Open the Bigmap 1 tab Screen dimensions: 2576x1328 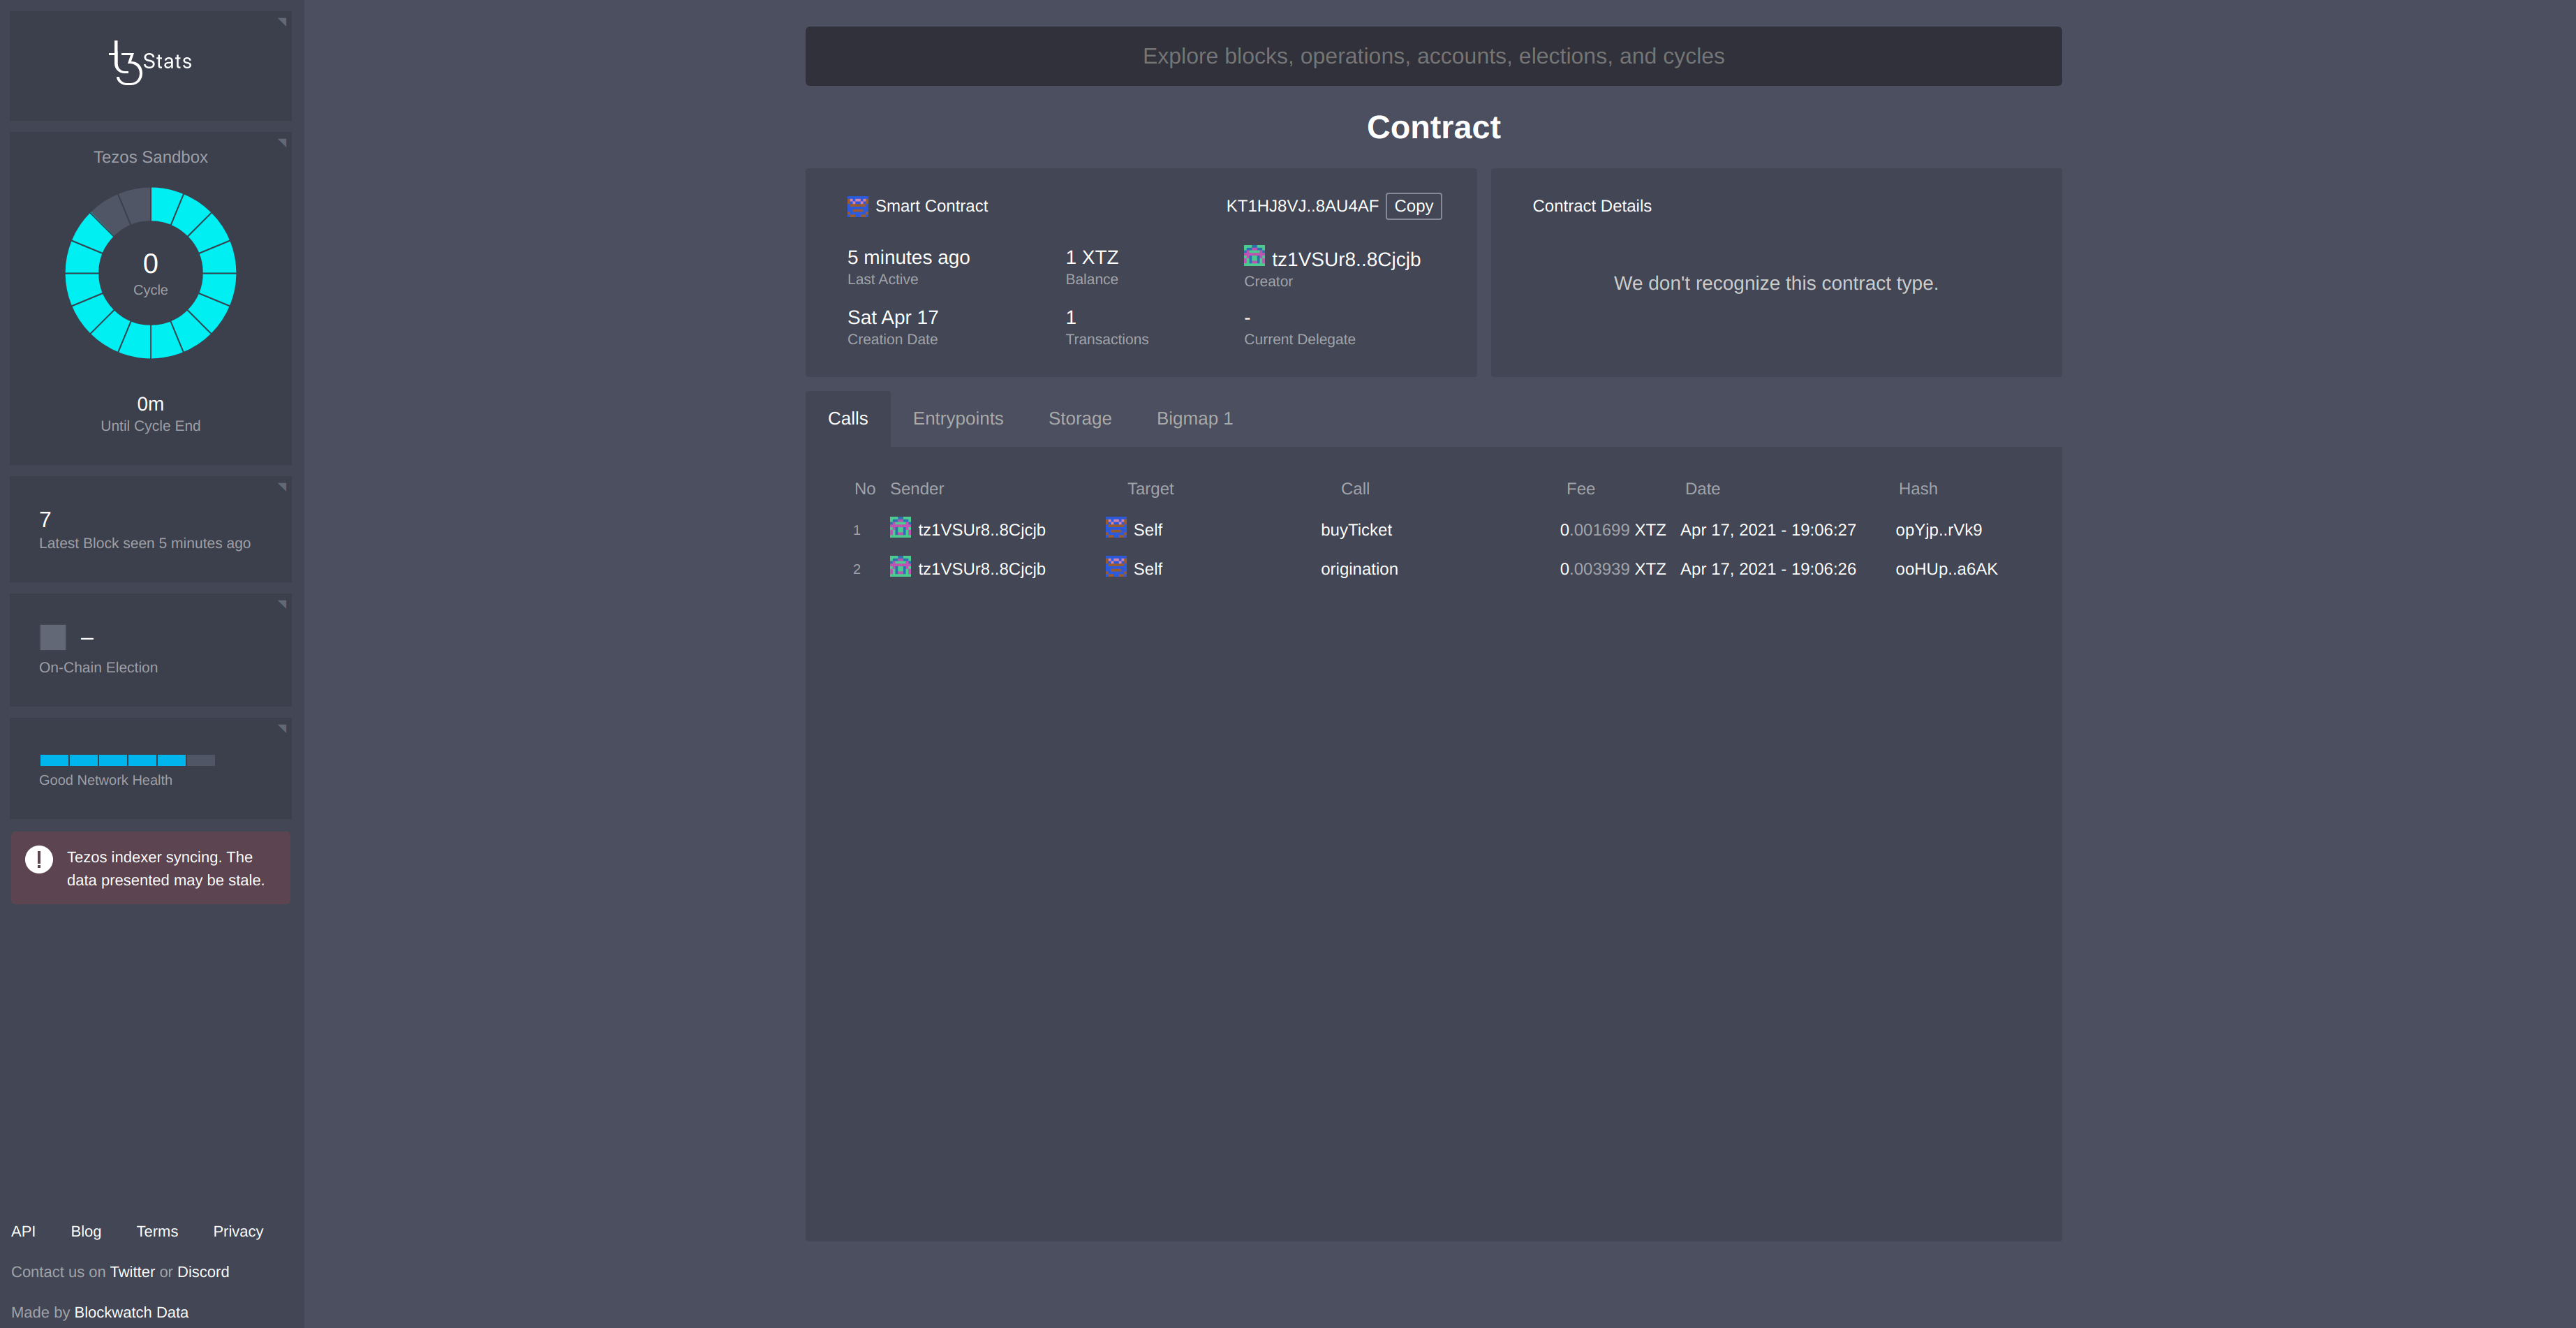[1194, 418]
